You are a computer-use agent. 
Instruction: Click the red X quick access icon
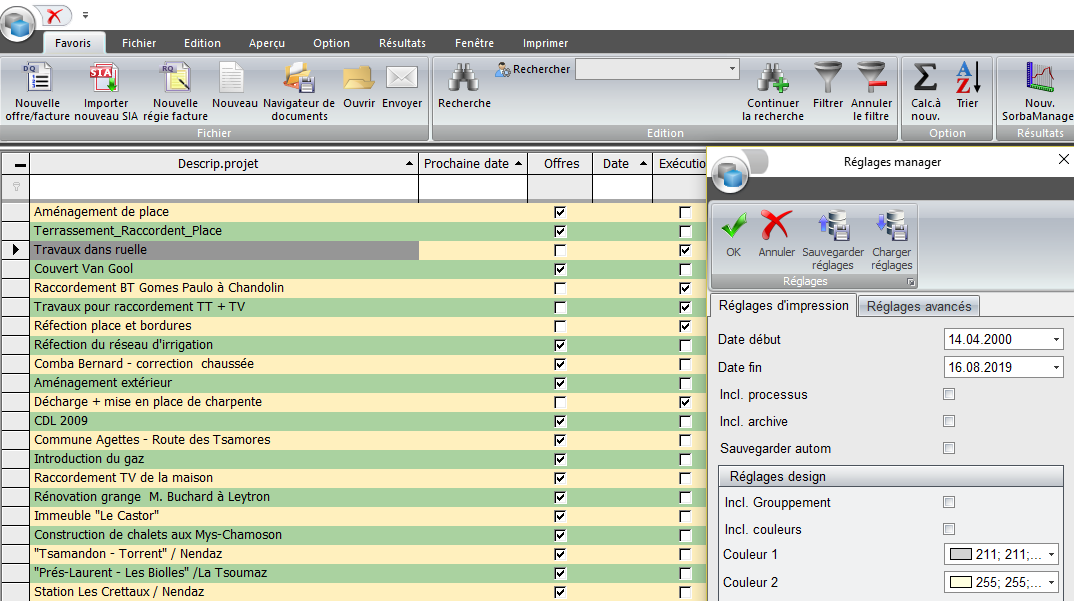pyautogui.click(x=55, y=15)
